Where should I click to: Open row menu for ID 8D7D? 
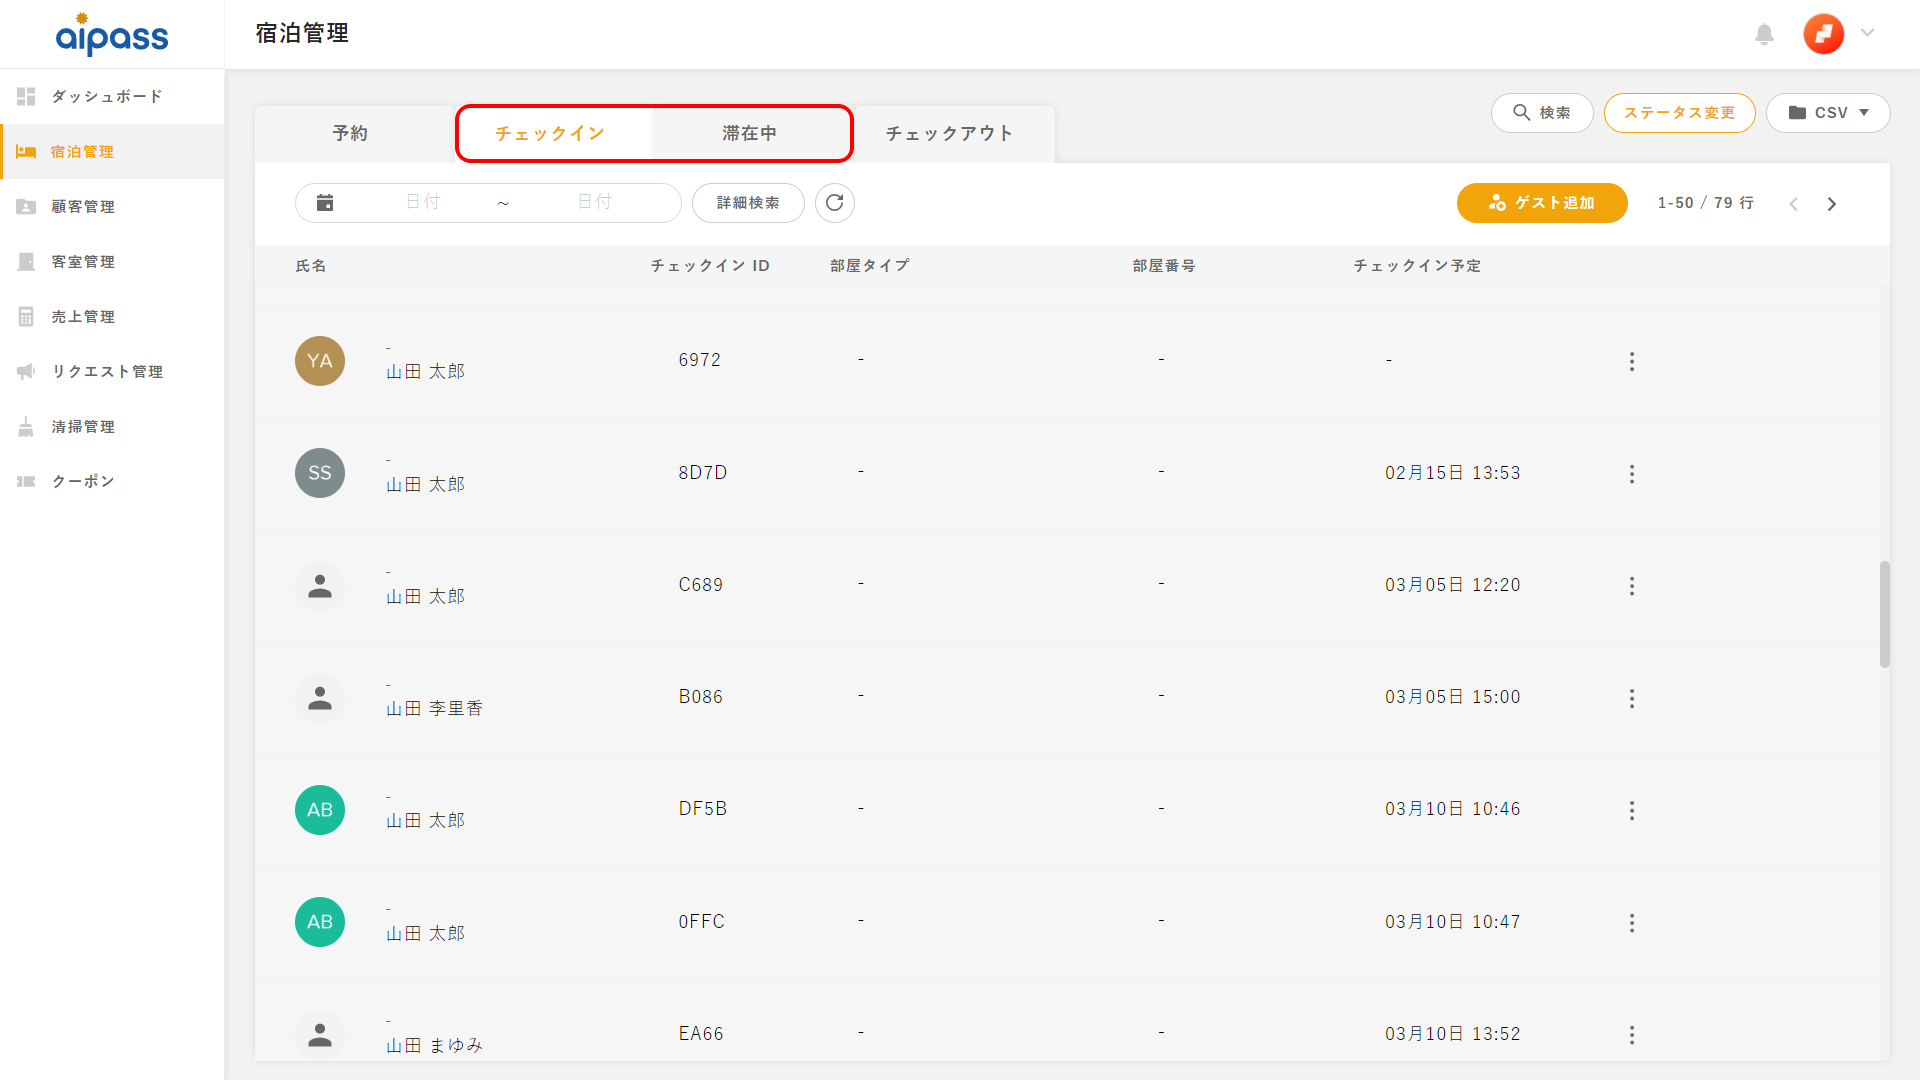click(1632, 474)
